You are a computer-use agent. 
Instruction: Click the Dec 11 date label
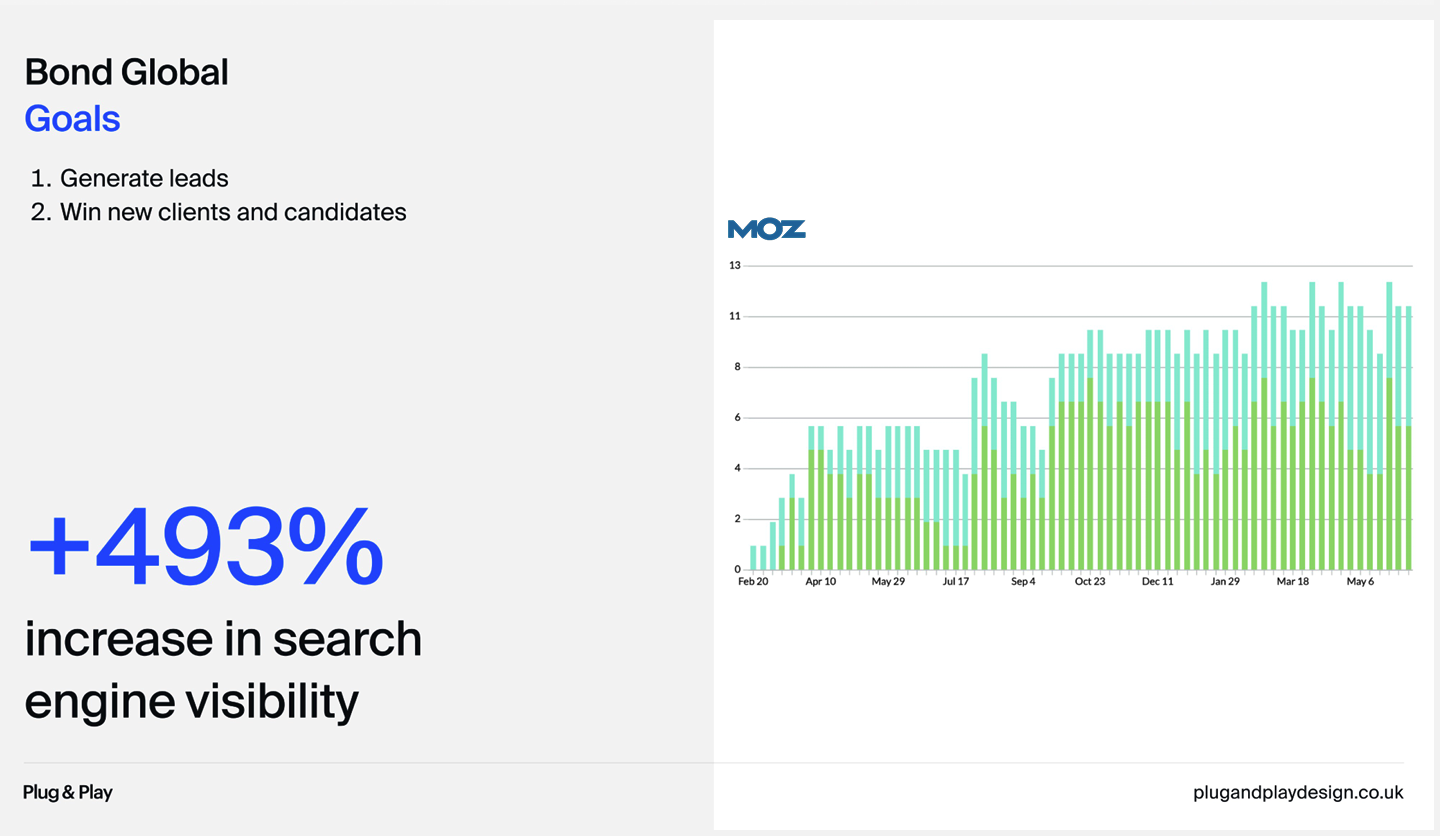click(x=1157, y=581)
